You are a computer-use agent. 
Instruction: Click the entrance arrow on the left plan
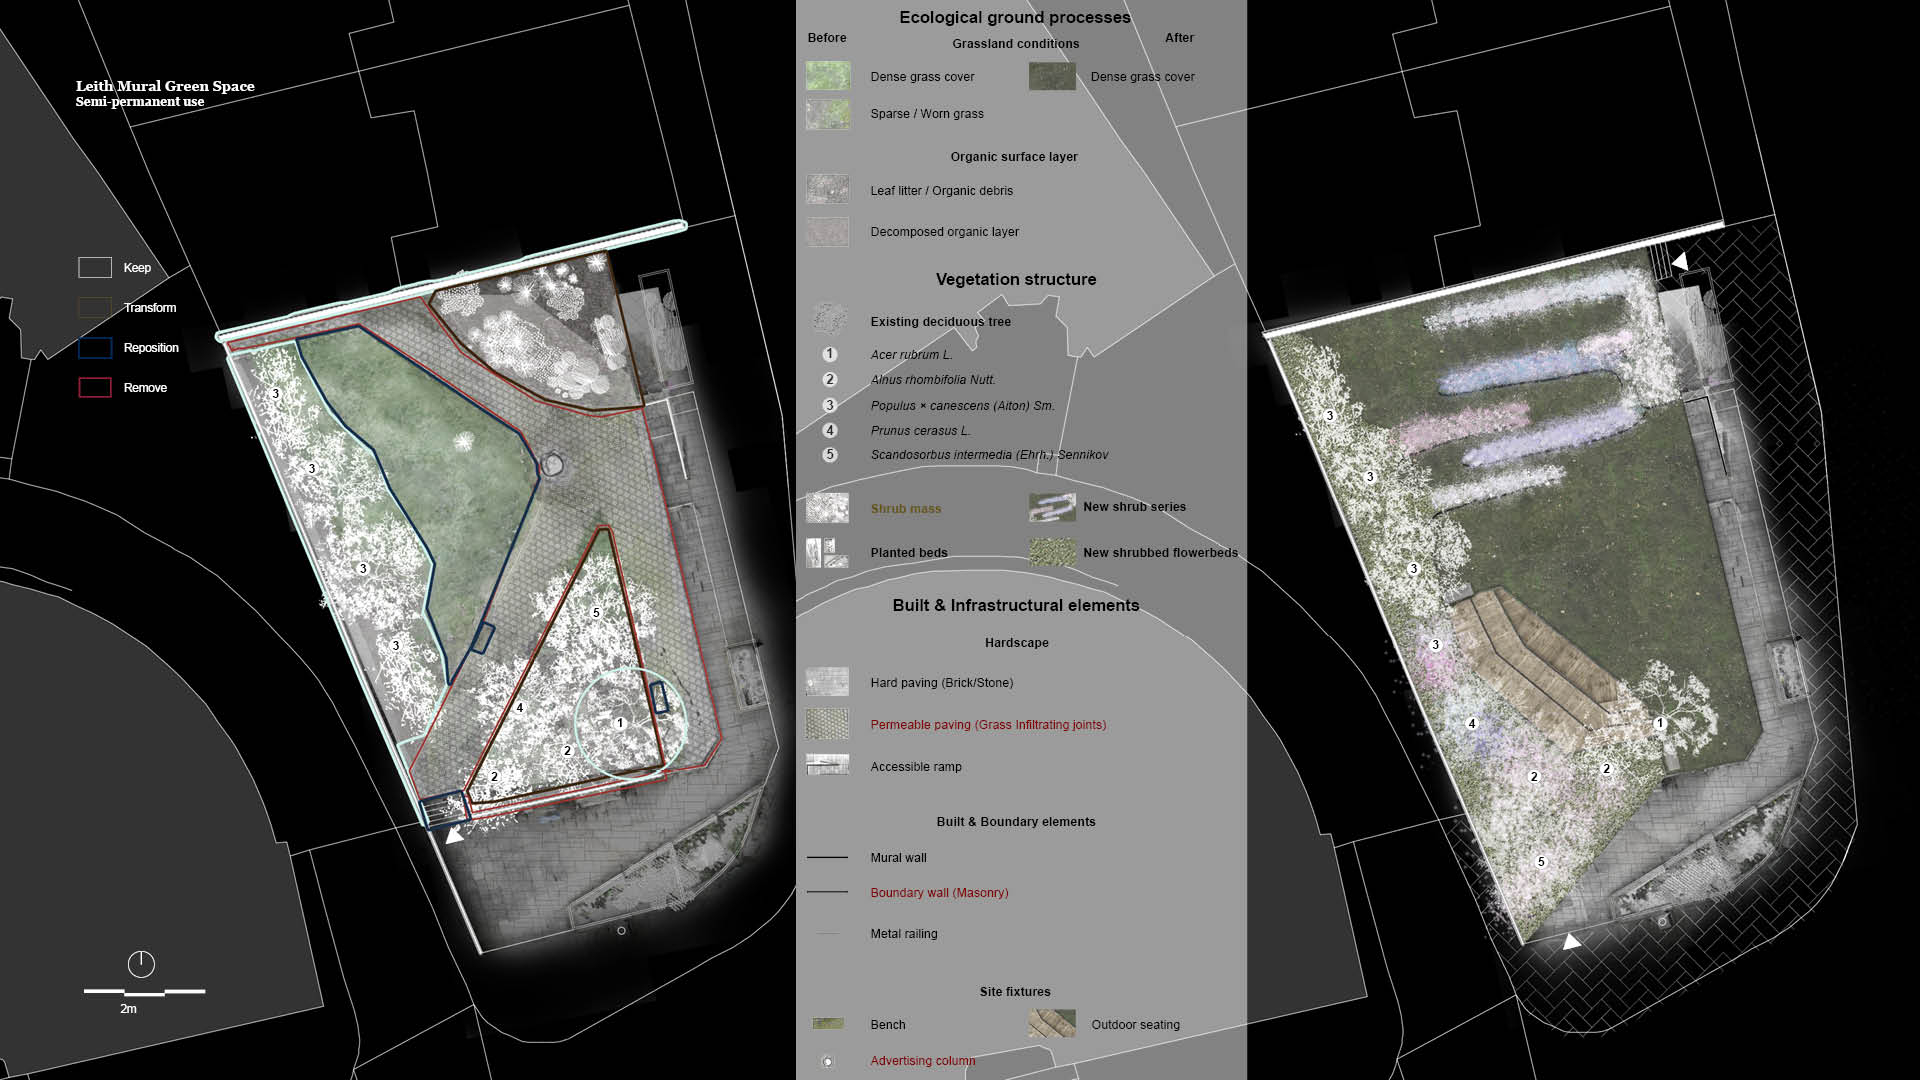coord(455,834)
